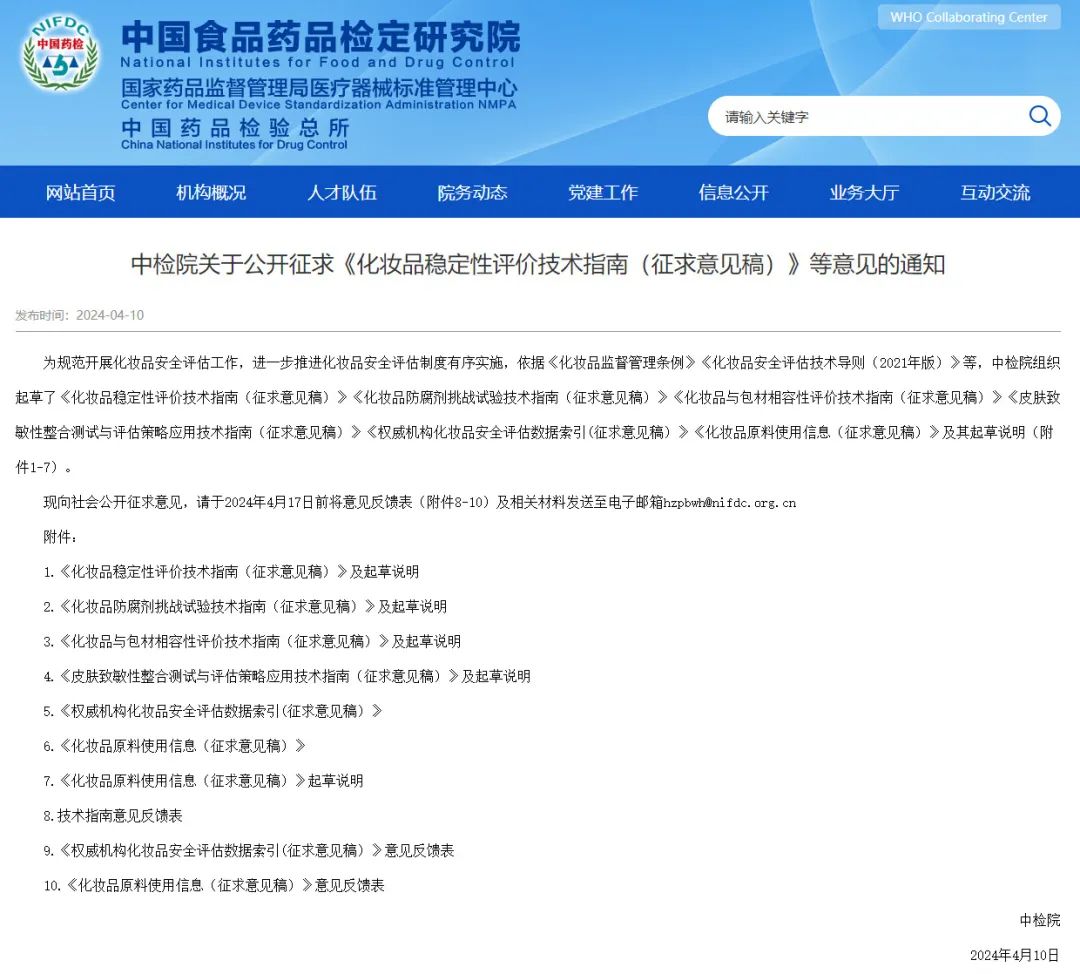Click the National Institutes for Food and Drug Control subtitle

[x=318, y=62]
